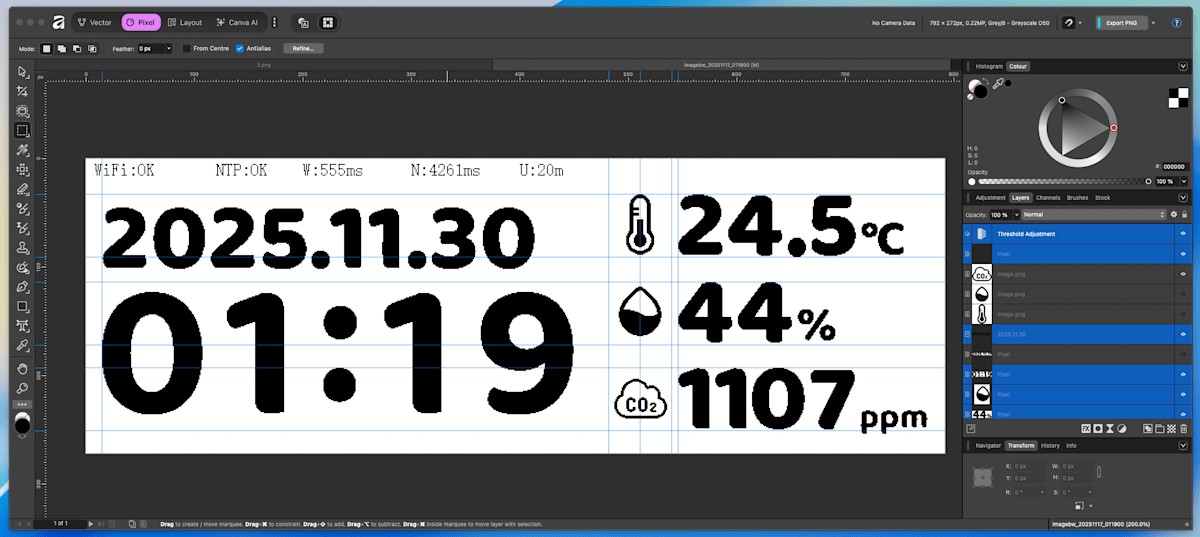Open the Adjustment tab
This screenshot has width=1200, height=537.
coord(990,198)
